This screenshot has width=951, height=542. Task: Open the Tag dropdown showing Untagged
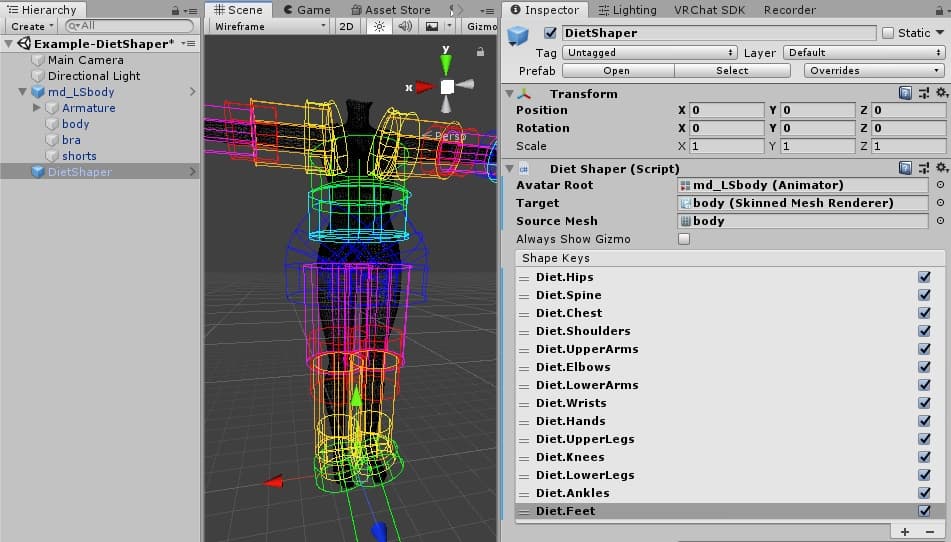pyautogui.click(x=649, y=52)
